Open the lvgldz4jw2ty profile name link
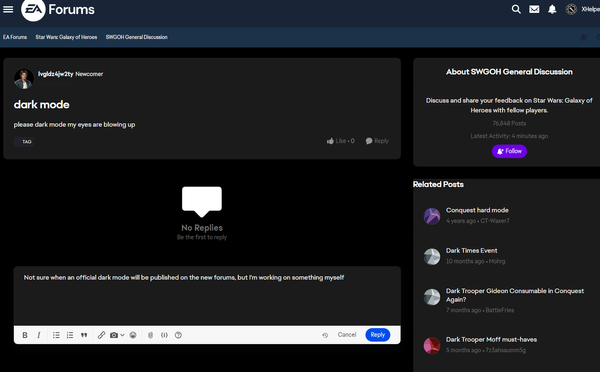 coord(55,74)
